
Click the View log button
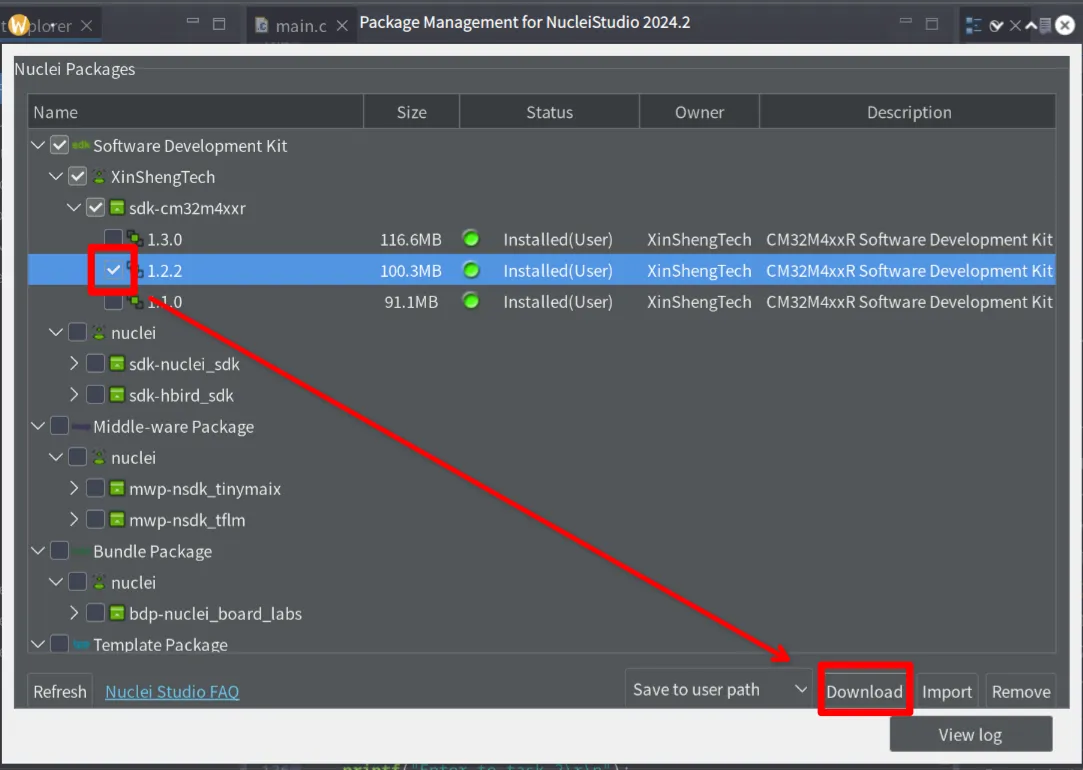pos(970,735)
